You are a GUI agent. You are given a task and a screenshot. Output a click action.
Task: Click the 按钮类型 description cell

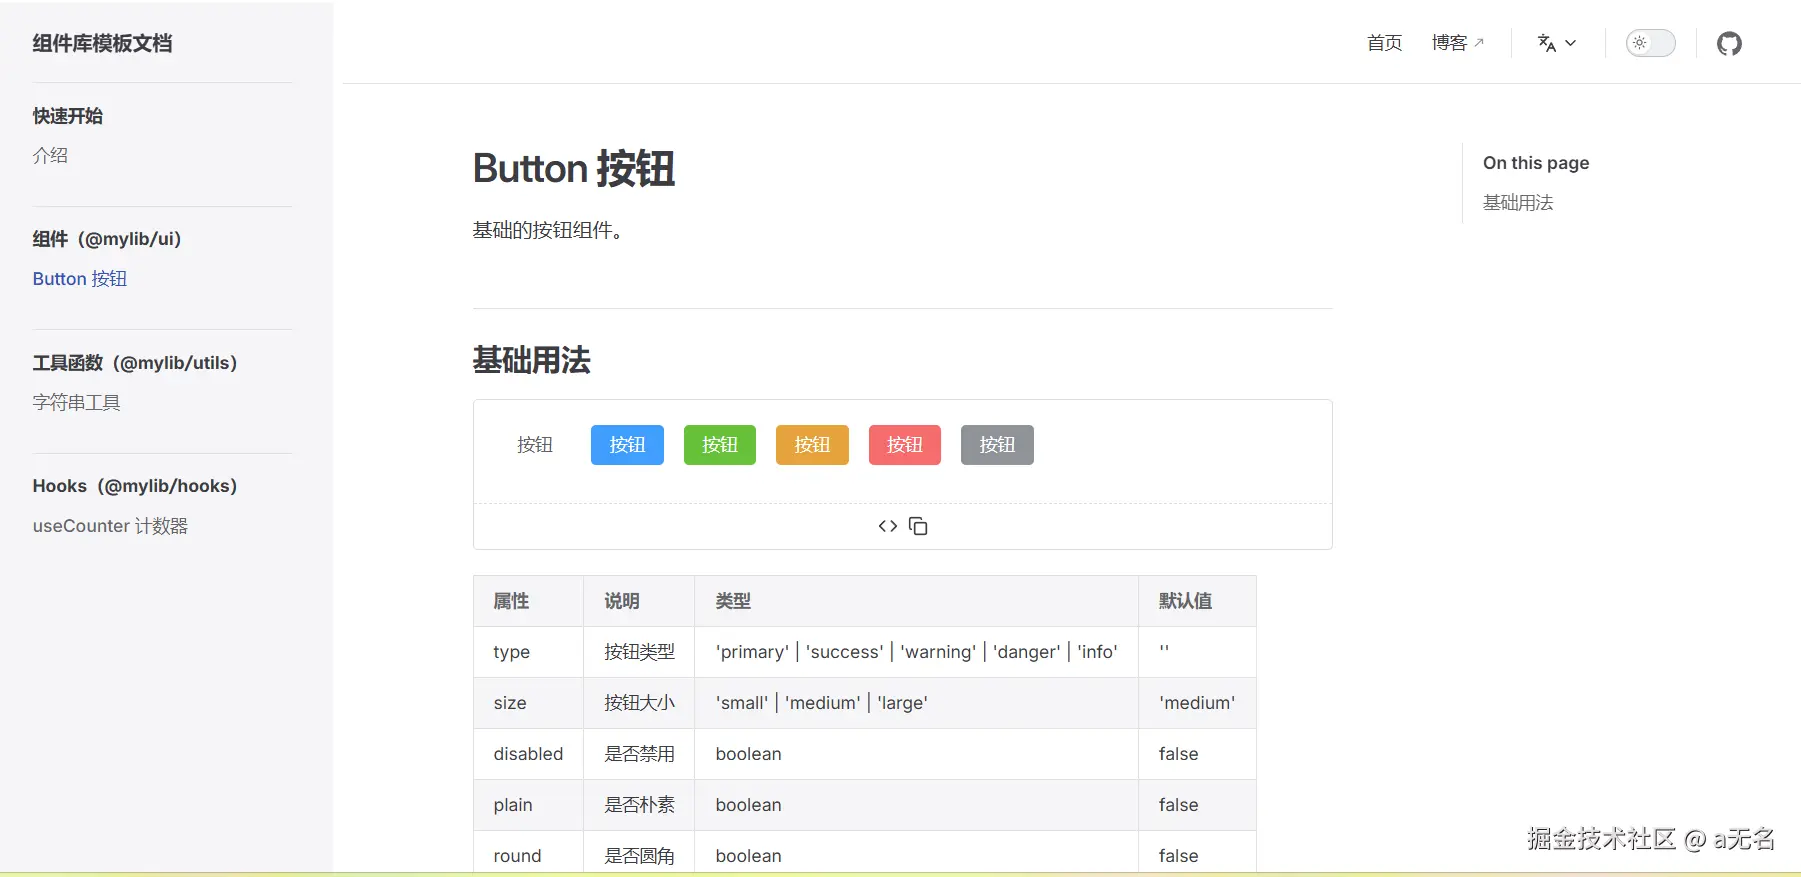pyautogui.click(x=639, y=652)
